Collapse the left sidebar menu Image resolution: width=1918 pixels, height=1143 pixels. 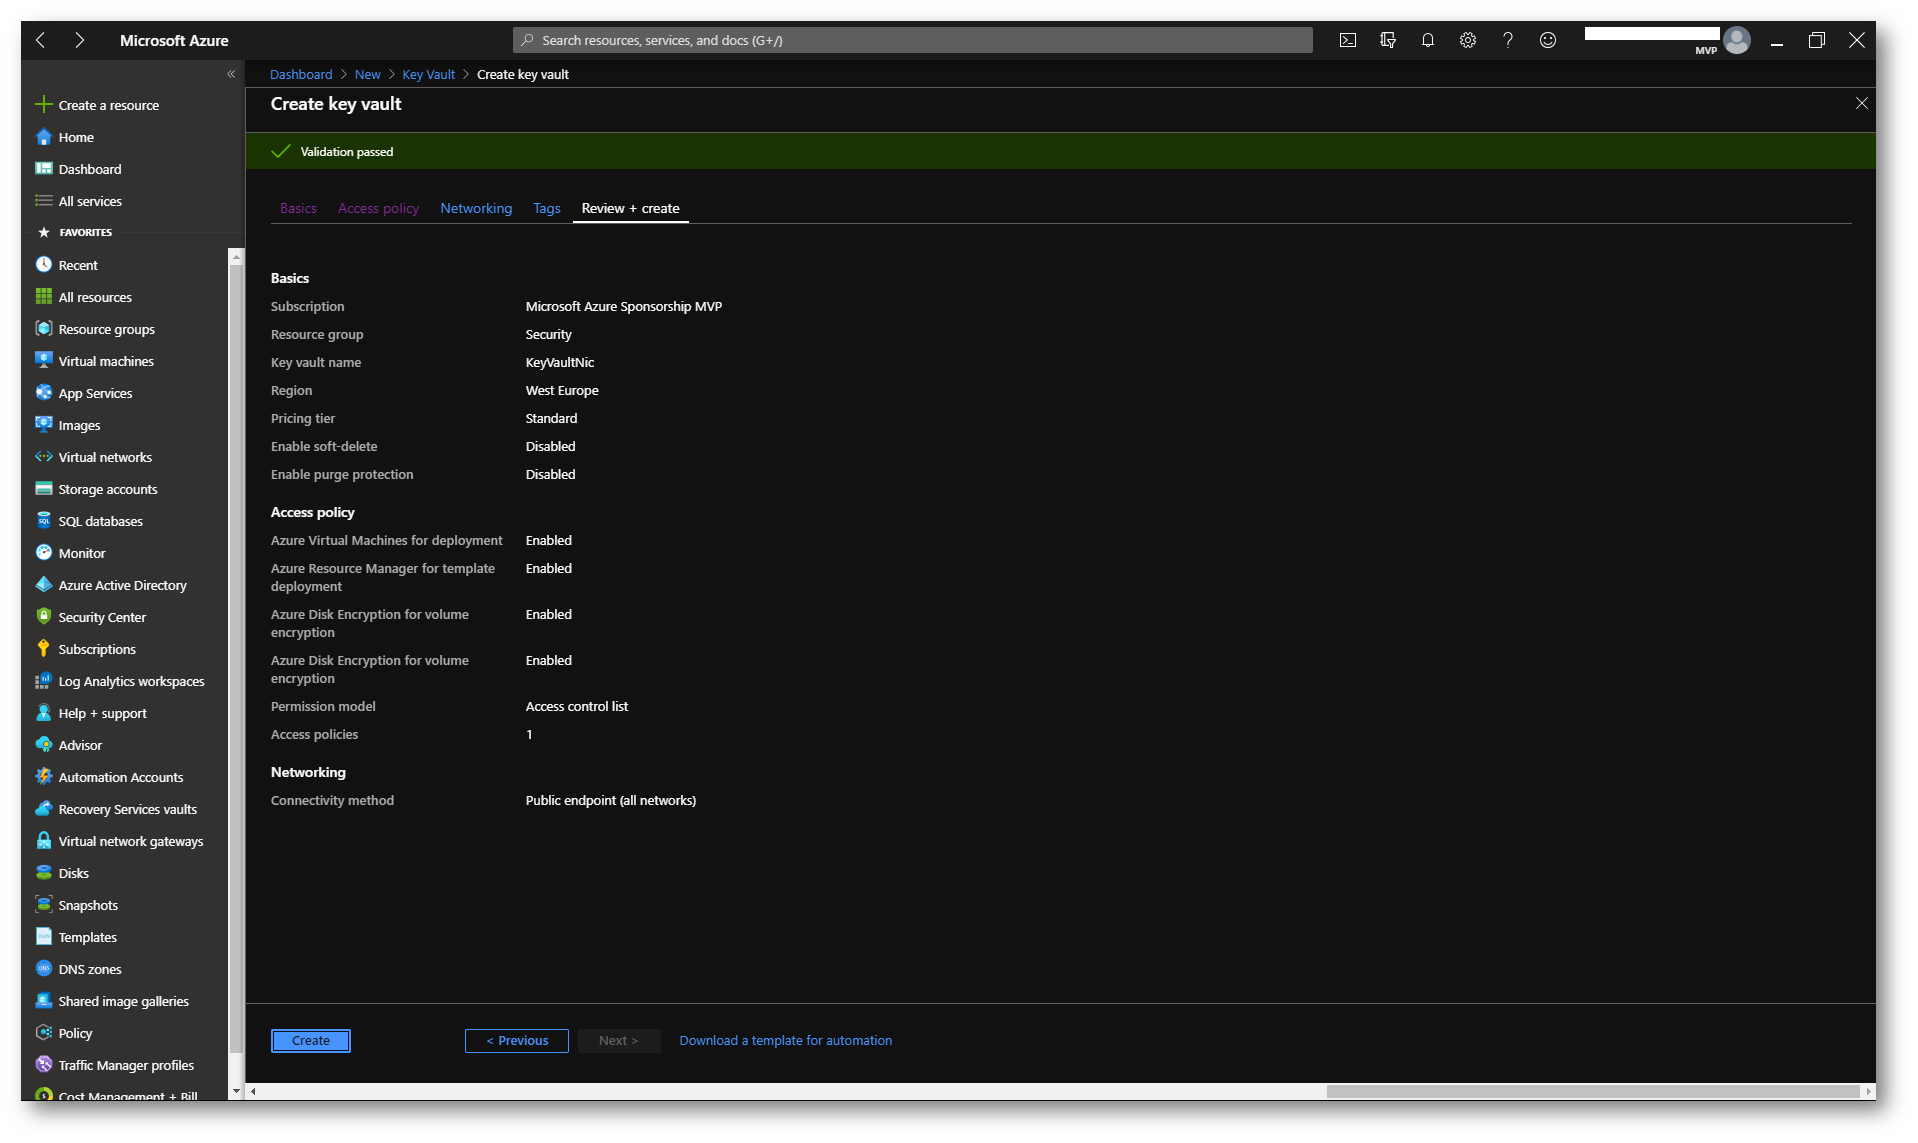tap(231, 74)
